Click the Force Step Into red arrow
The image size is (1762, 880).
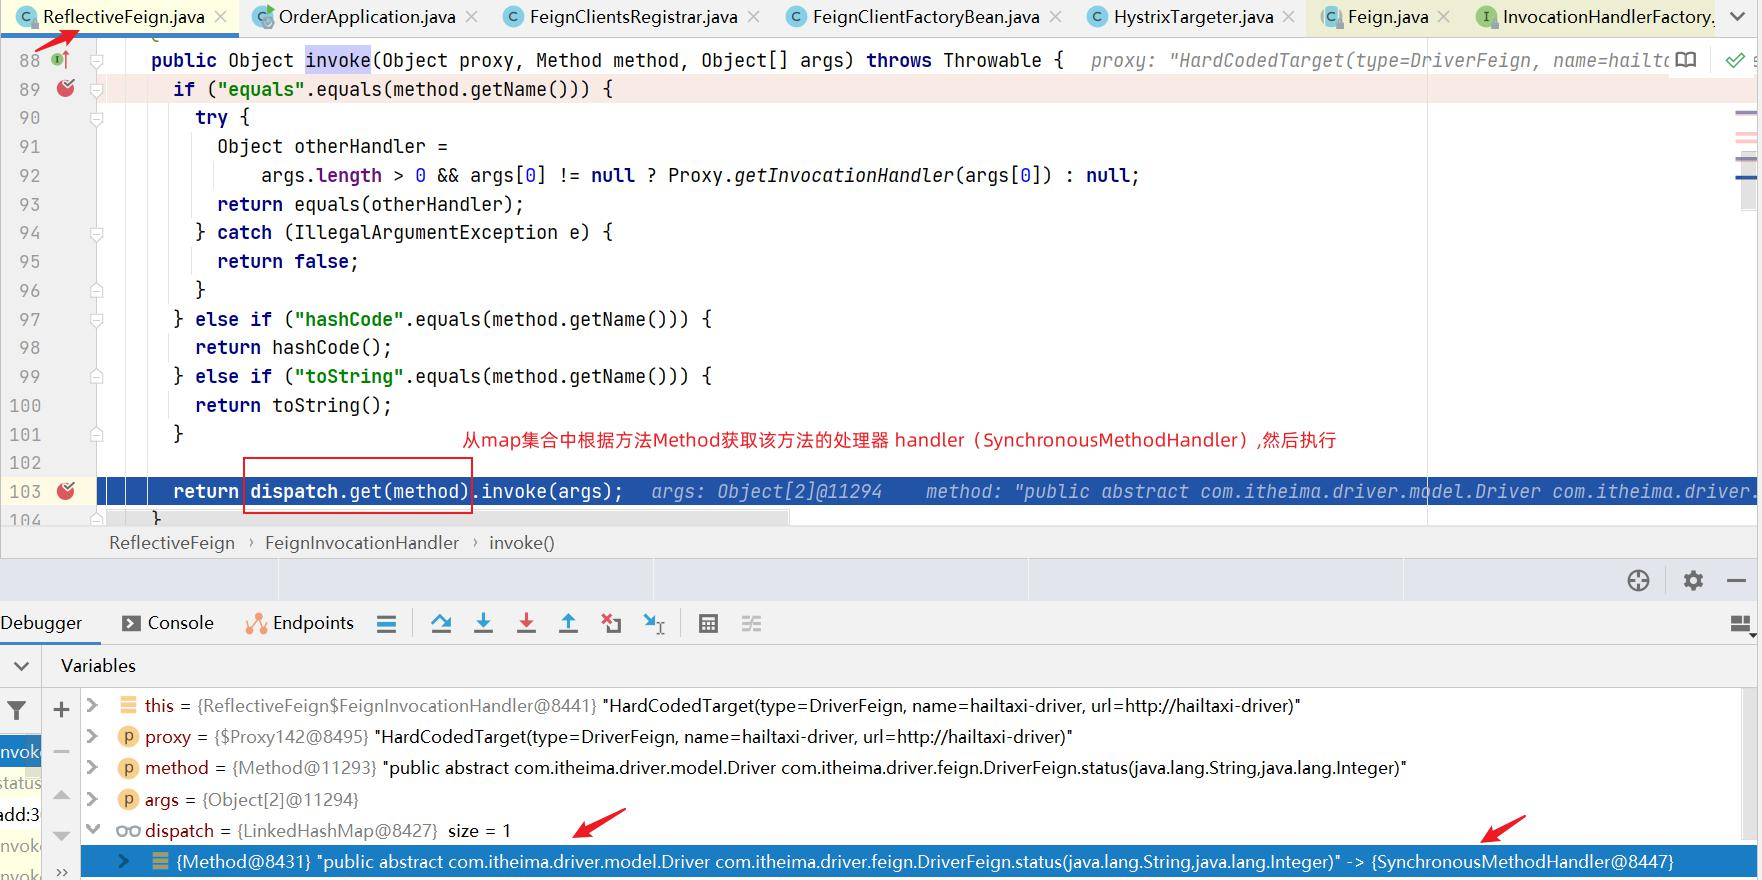coord(526,624)
